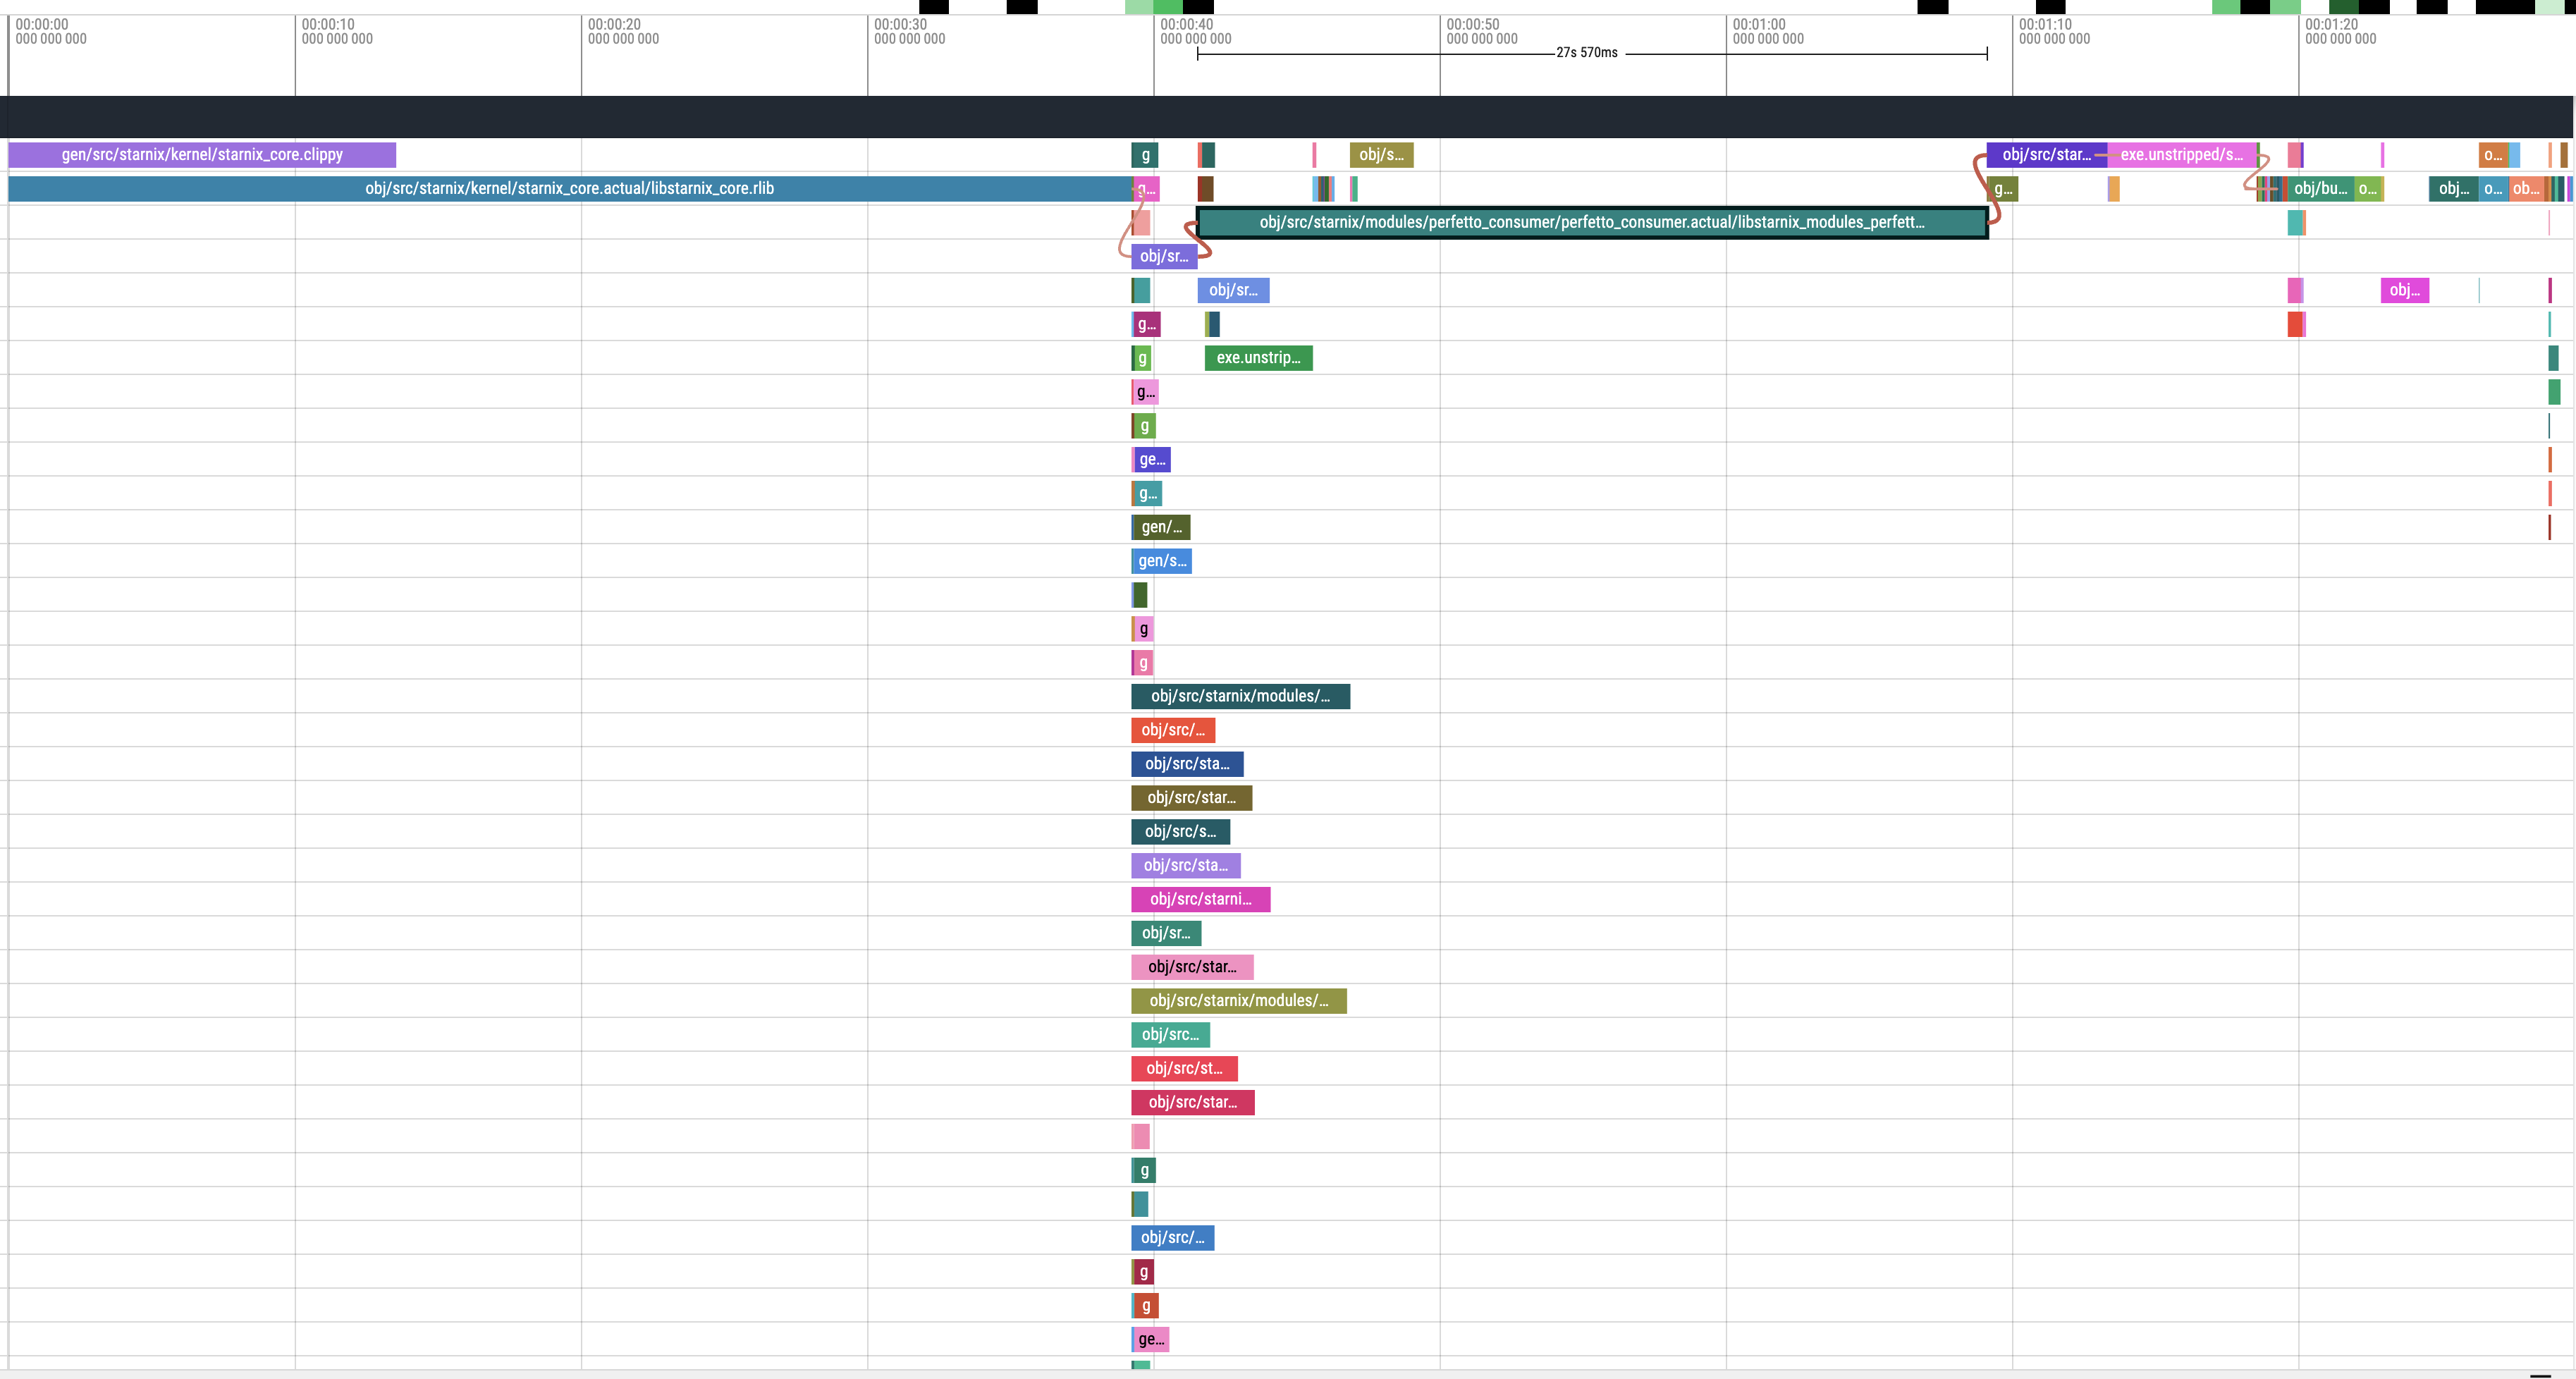This screenshot has height=1379, width=2576.
Task: Select the olive-green obj/src/starnix/modules slice
Action: pos(1238,1001)
